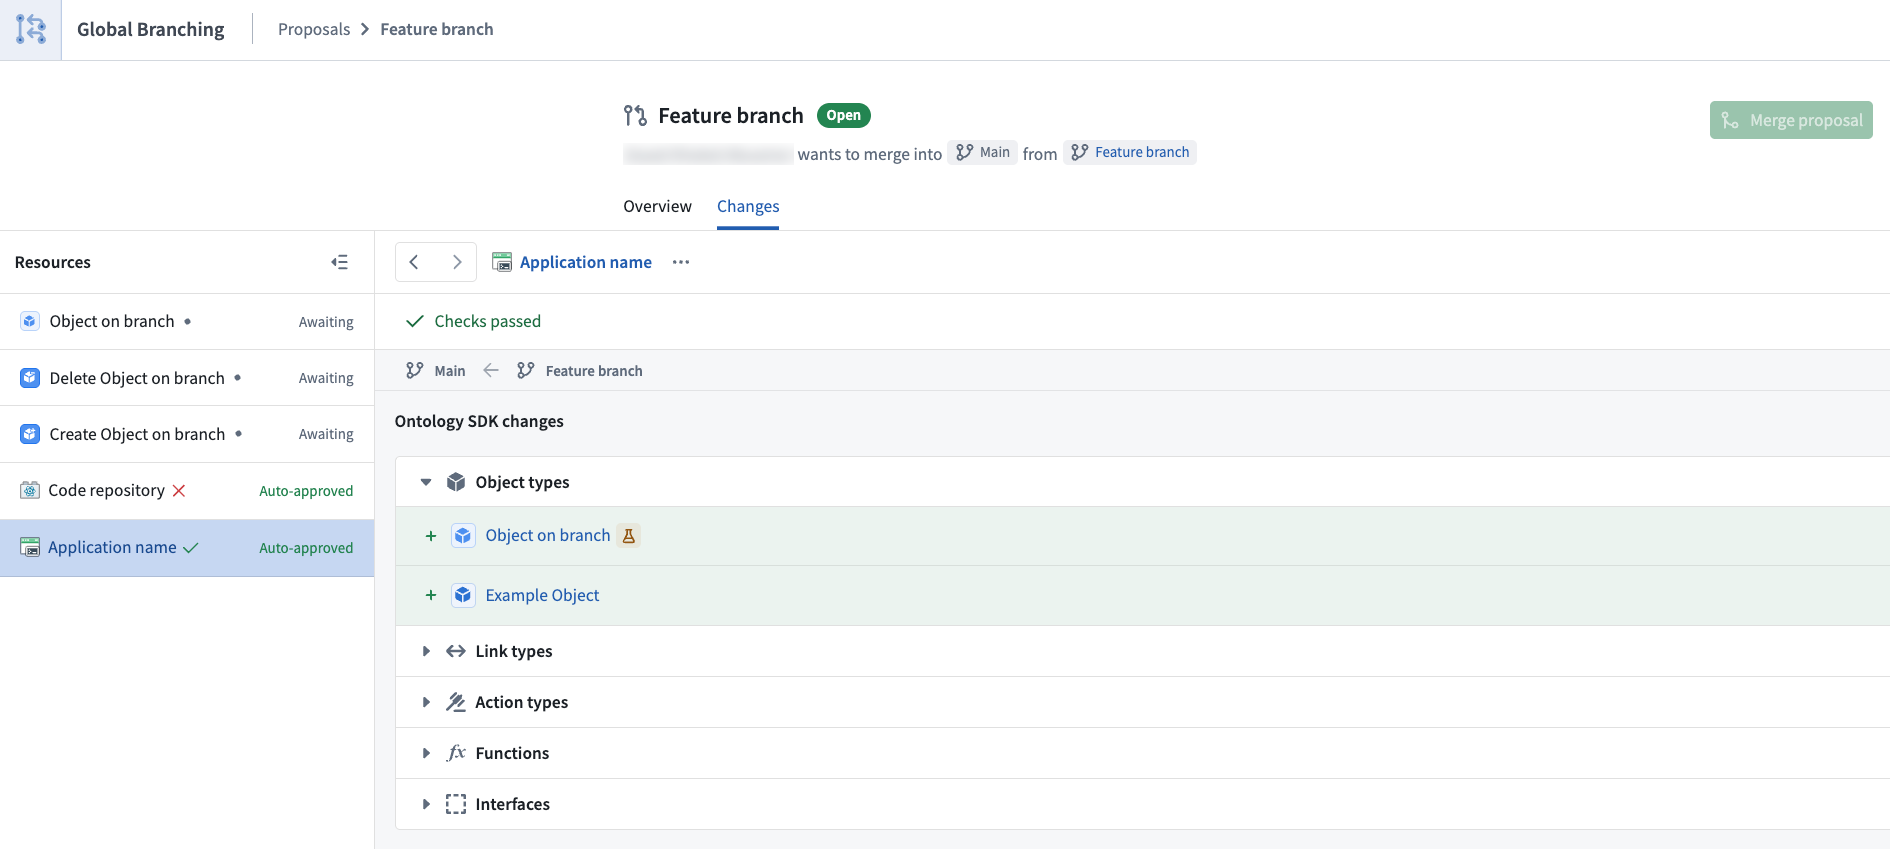
Task: Select Create Object on branch resource
Action: [187, 434]
